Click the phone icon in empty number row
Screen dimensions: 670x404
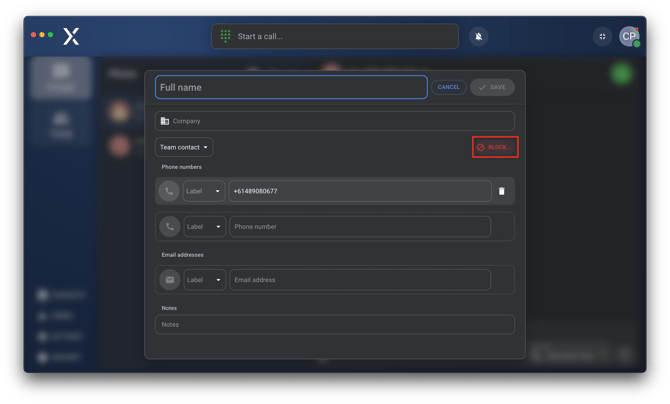point(169,226)
